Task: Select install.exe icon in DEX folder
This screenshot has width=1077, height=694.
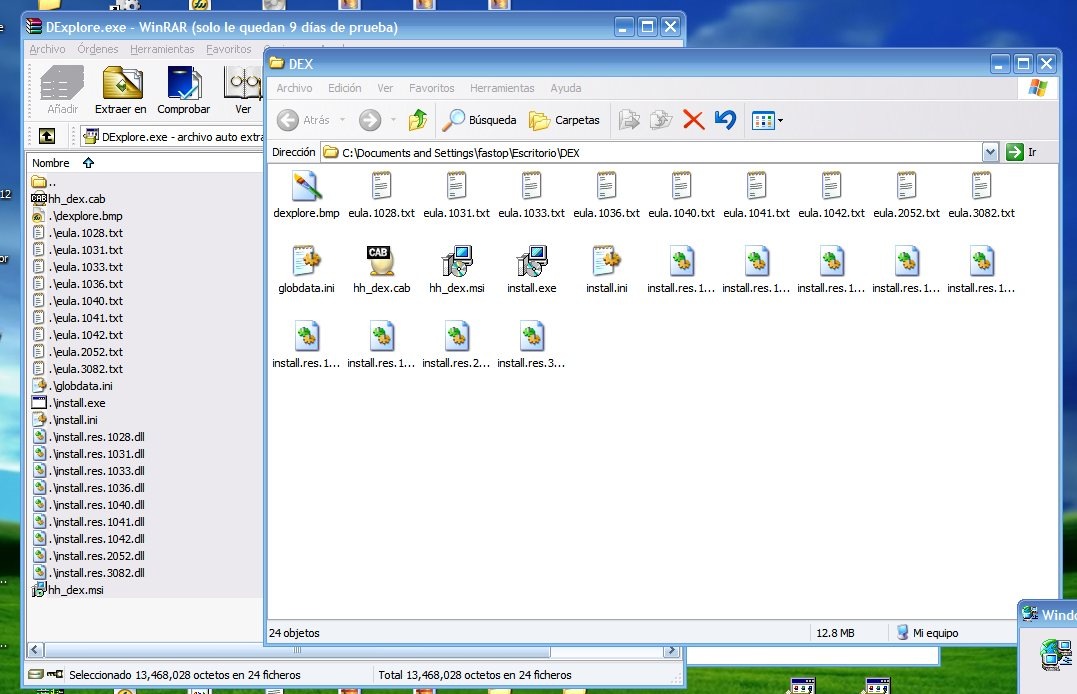Action: point(532,260)
